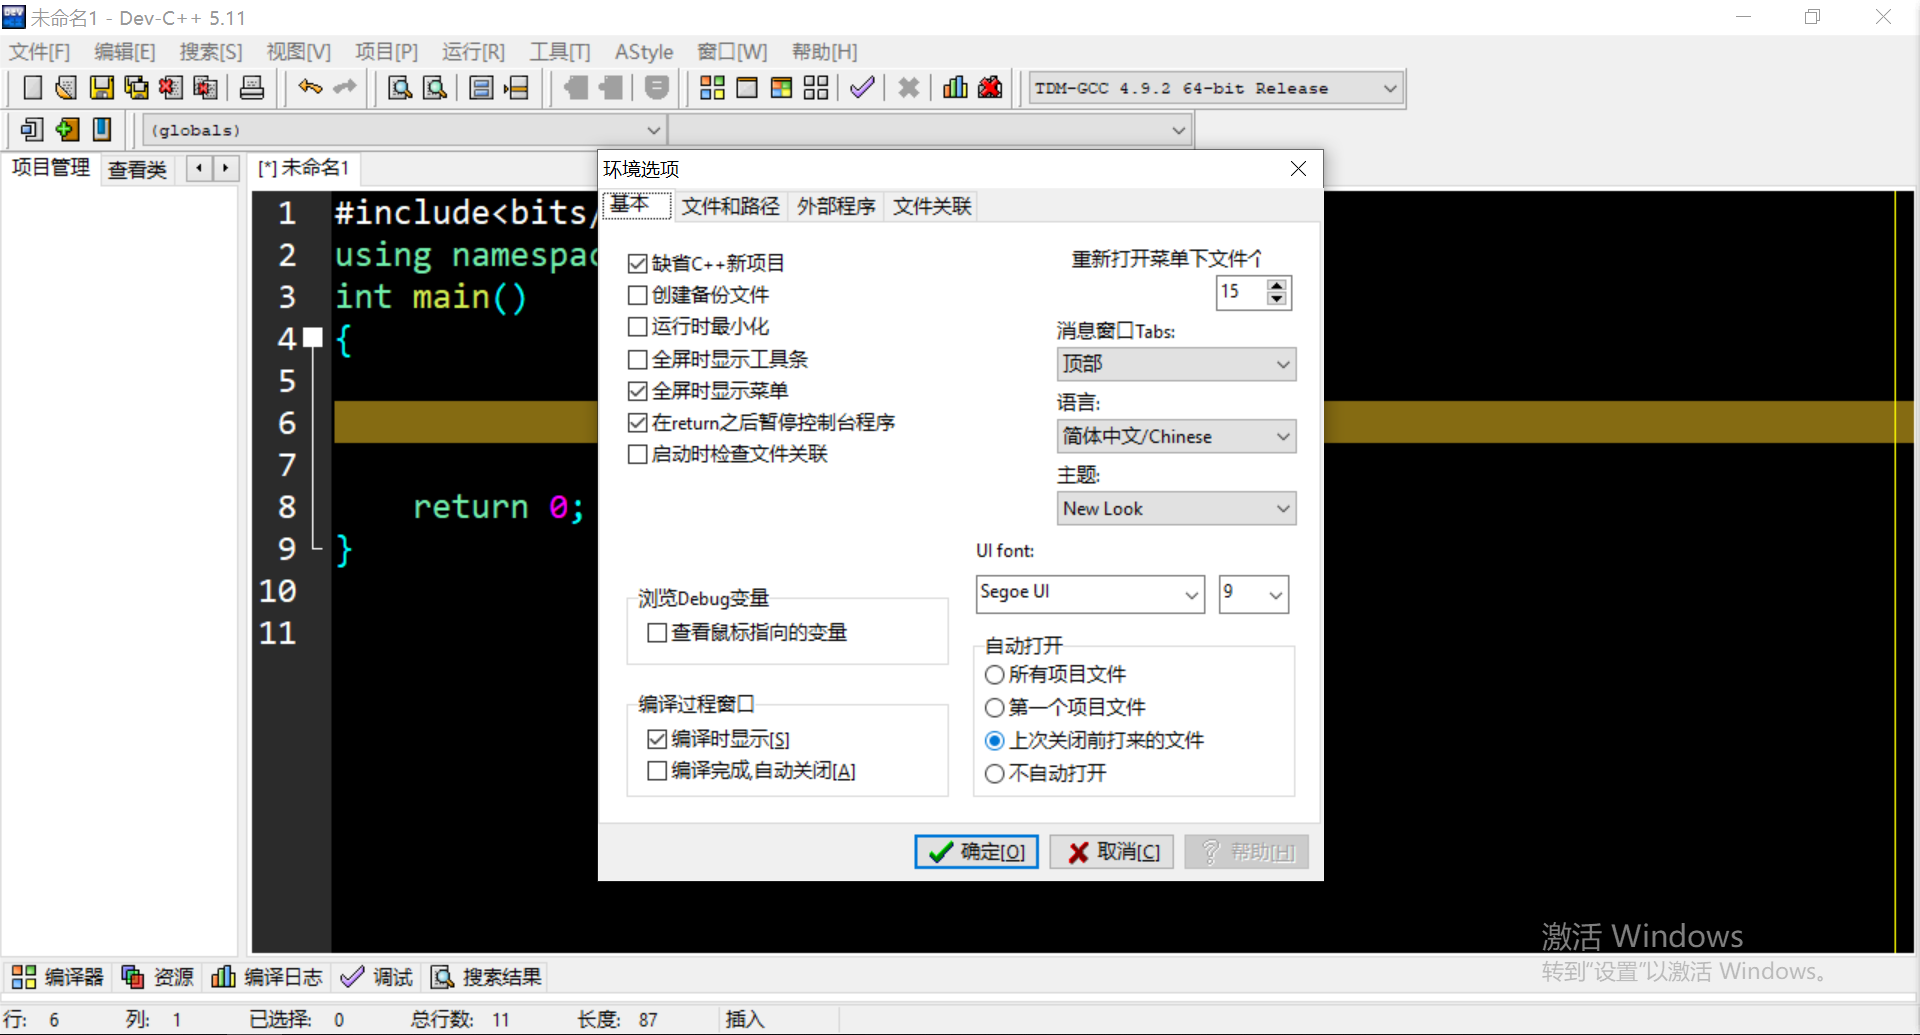Check 编译完成,自动关闭 checkbox
Image resolution: width=1920 pixels, height=1035 pixels.
point(657,771)
